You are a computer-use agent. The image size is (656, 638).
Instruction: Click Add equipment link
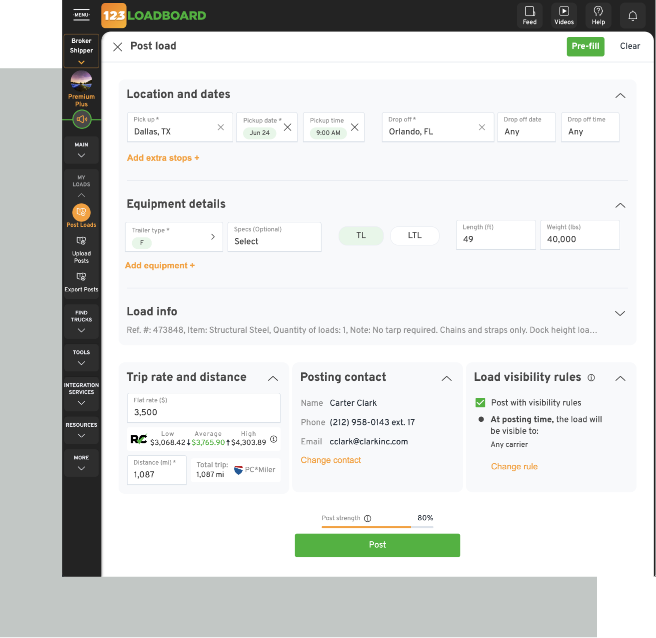click(160, 265)
